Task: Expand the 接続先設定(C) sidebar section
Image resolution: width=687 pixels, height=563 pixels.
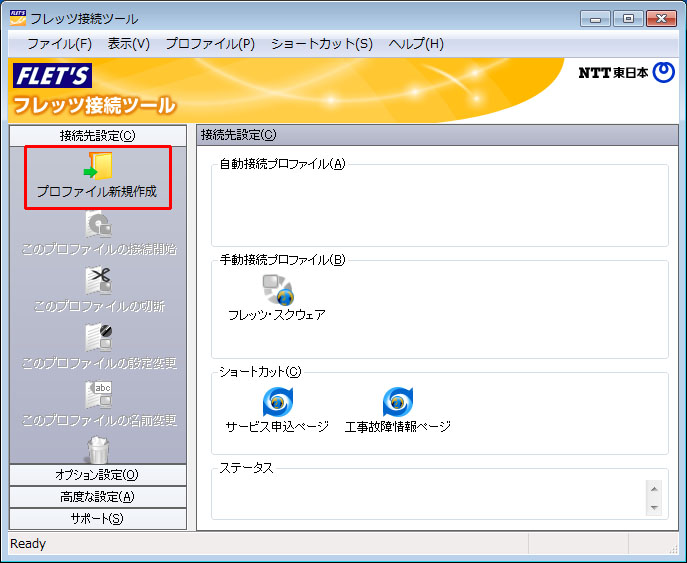Action: pyautogui.click(x=98, y=136)
